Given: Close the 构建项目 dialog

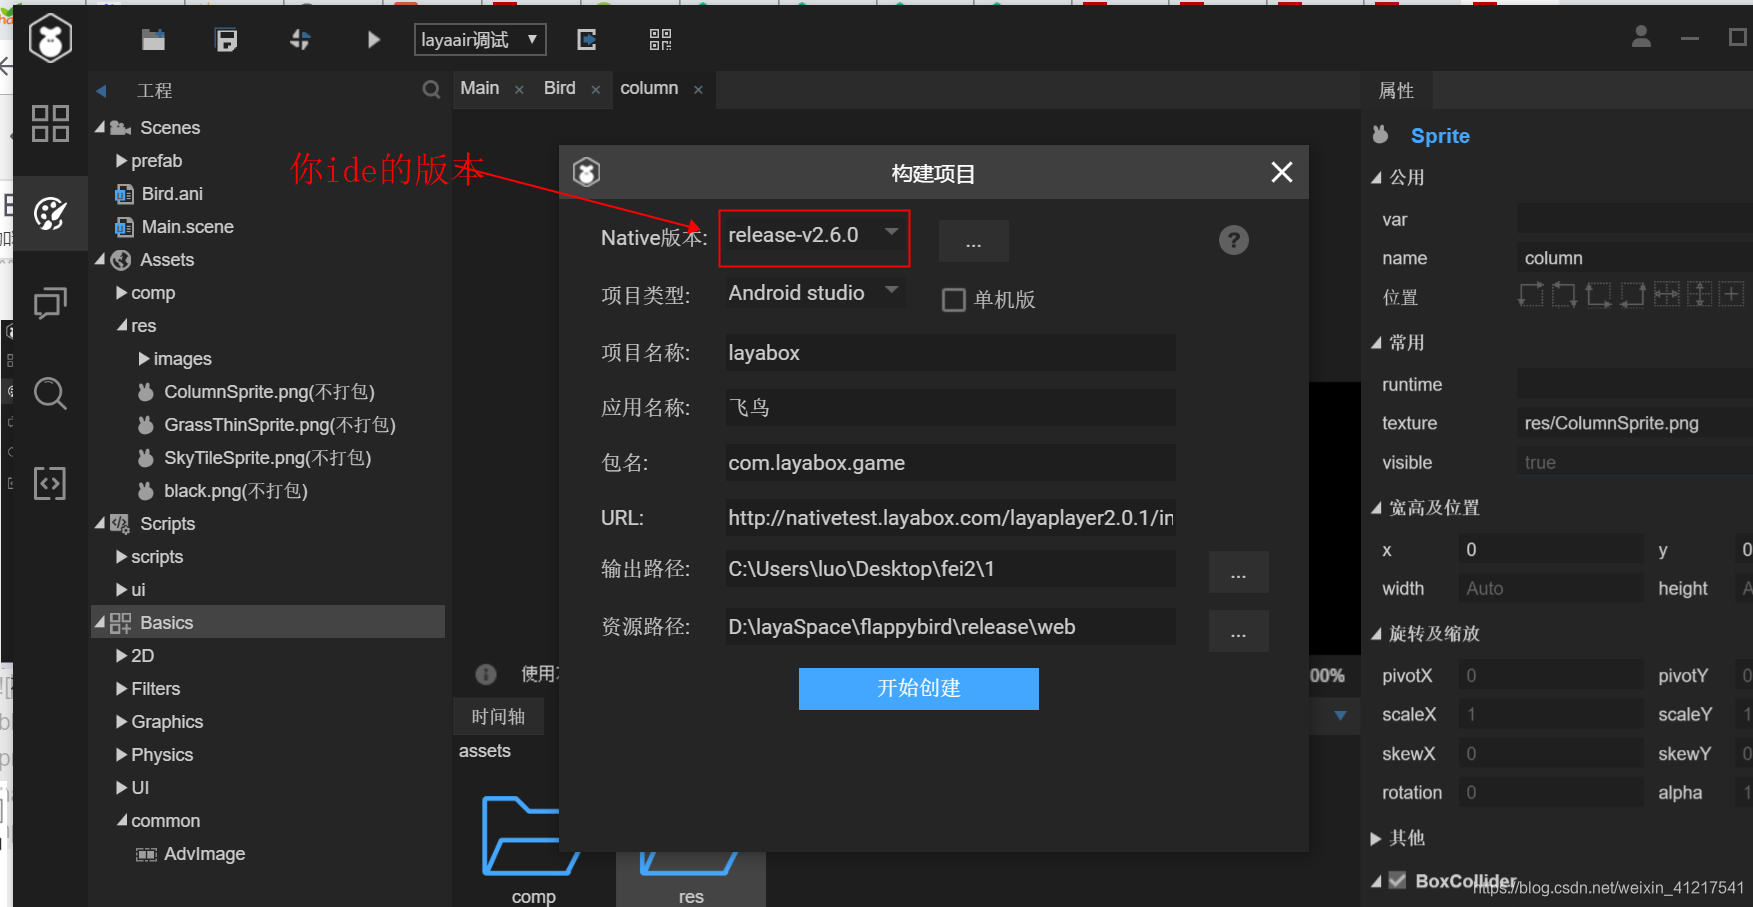Looking at the screenshot, I should click(1281, 172).
